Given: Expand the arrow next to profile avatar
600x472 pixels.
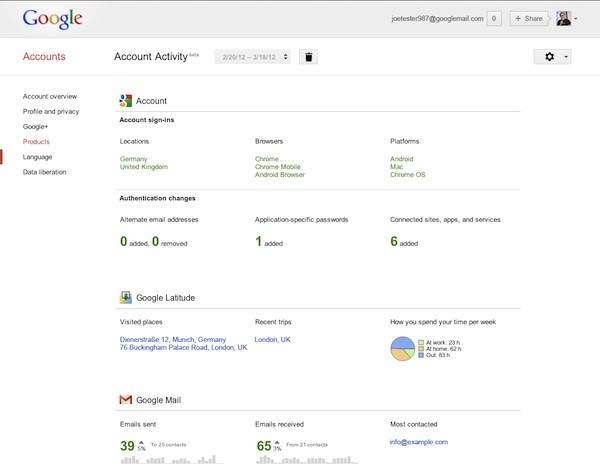Looking at the screenshot, I should [x=576, y=18].
